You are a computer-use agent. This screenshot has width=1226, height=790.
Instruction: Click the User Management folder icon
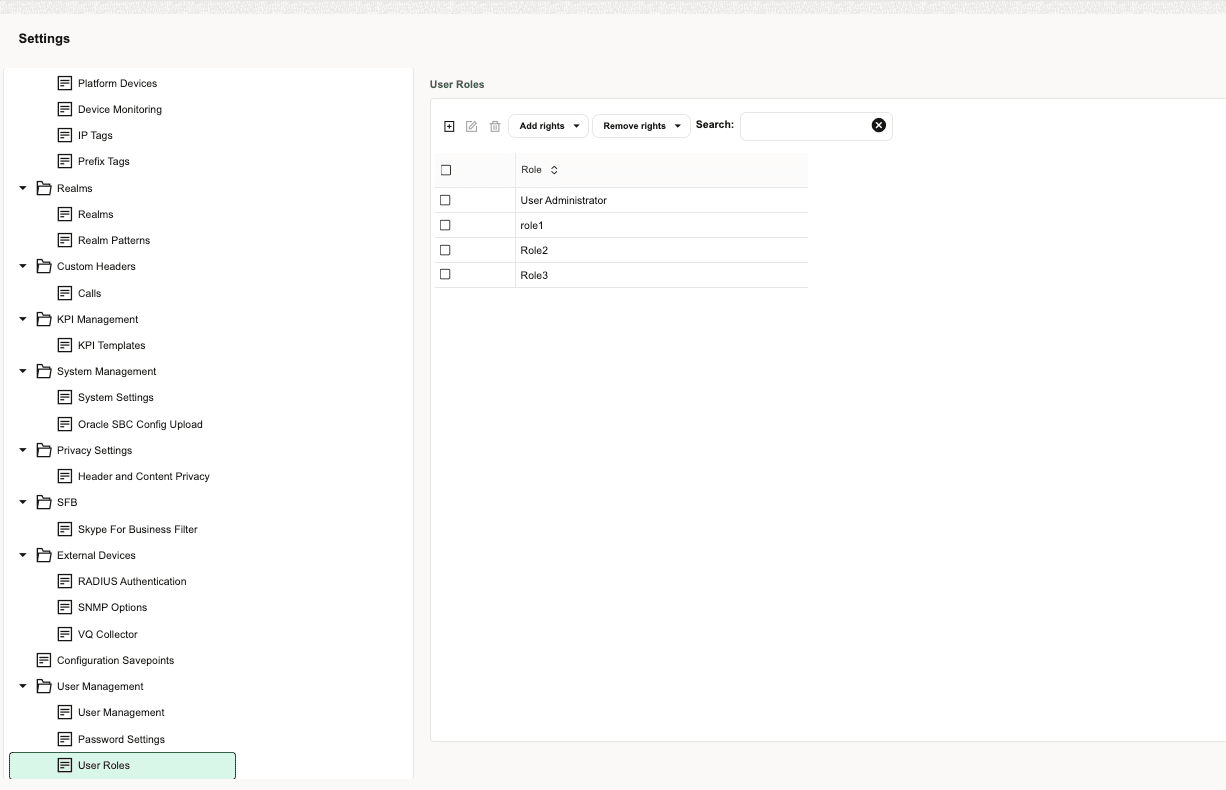pyautogui.click(x=43, y=686)
